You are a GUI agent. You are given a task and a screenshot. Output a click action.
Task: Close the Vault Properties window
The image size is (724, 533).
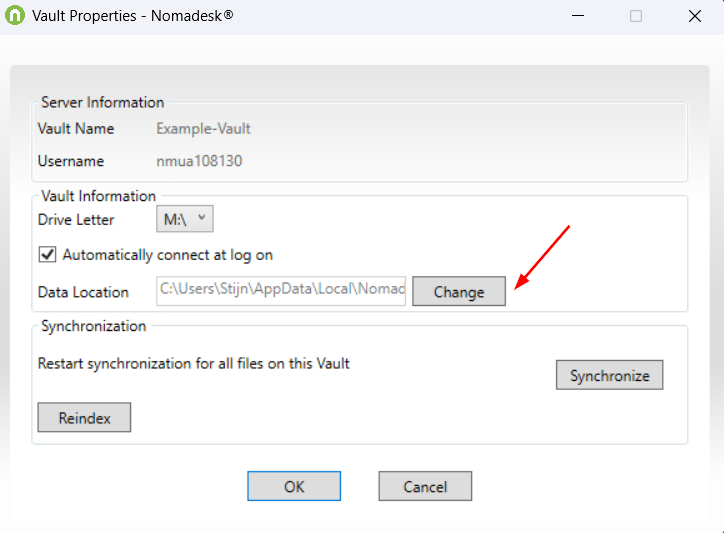click(x=694, y=16)
